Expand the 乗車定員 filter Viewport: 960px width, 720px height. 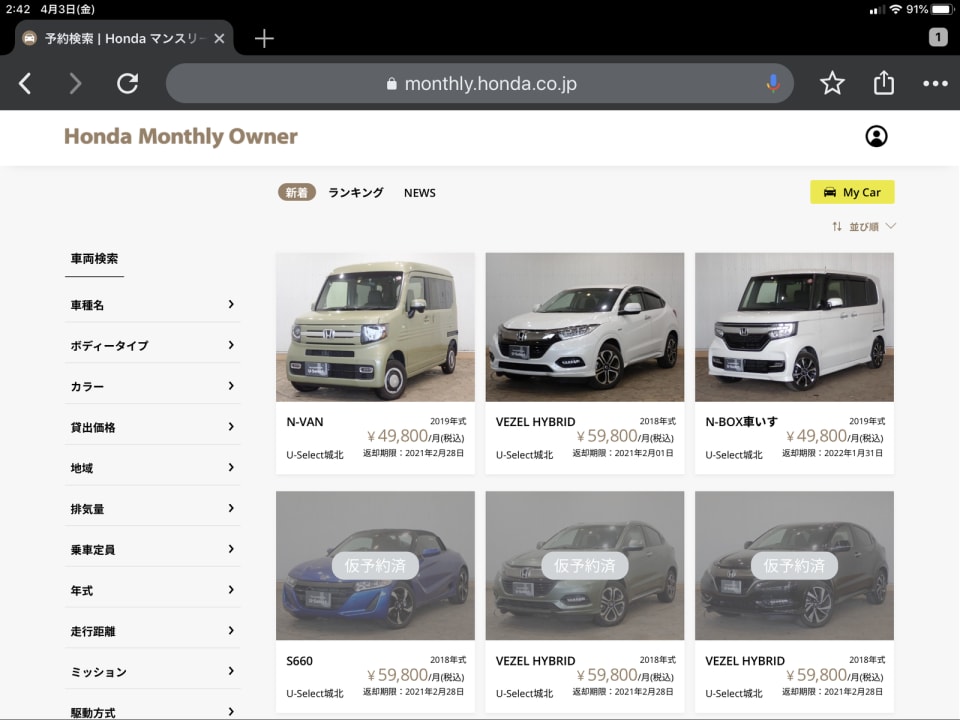(152, 549)
